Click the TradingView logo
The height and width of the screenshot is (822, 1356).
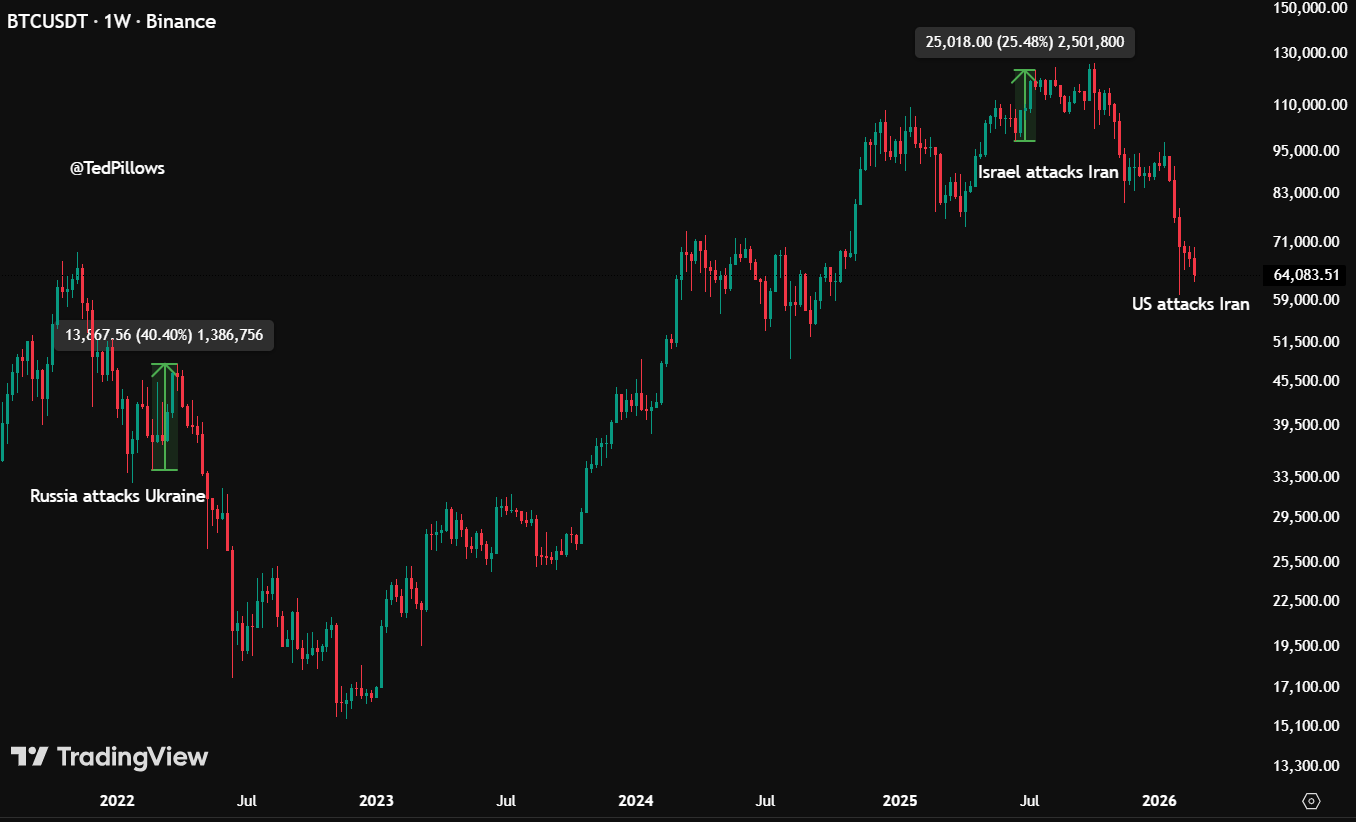coord(110,757)
